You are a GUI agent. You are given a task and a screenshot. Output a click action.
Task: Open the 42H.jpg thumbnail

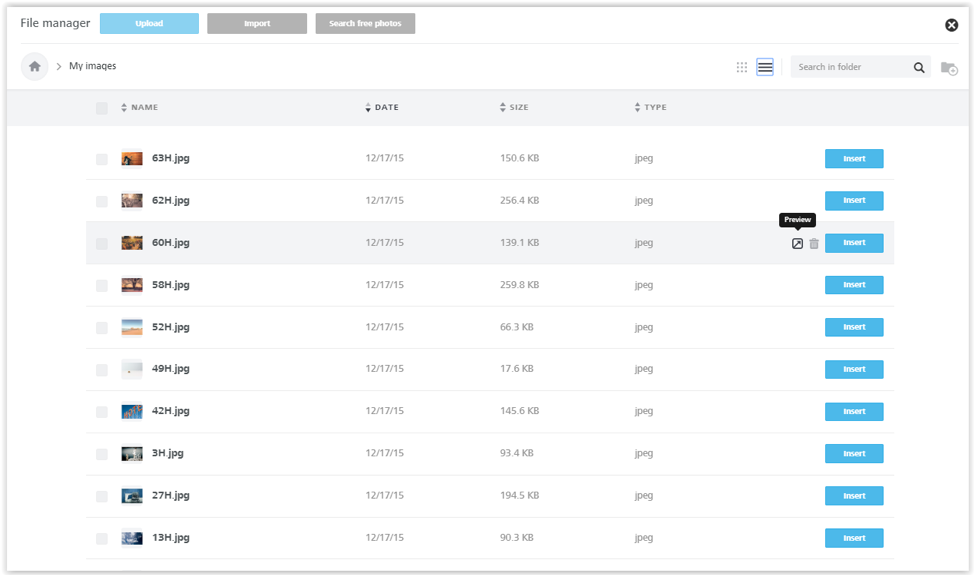[132, 412]
